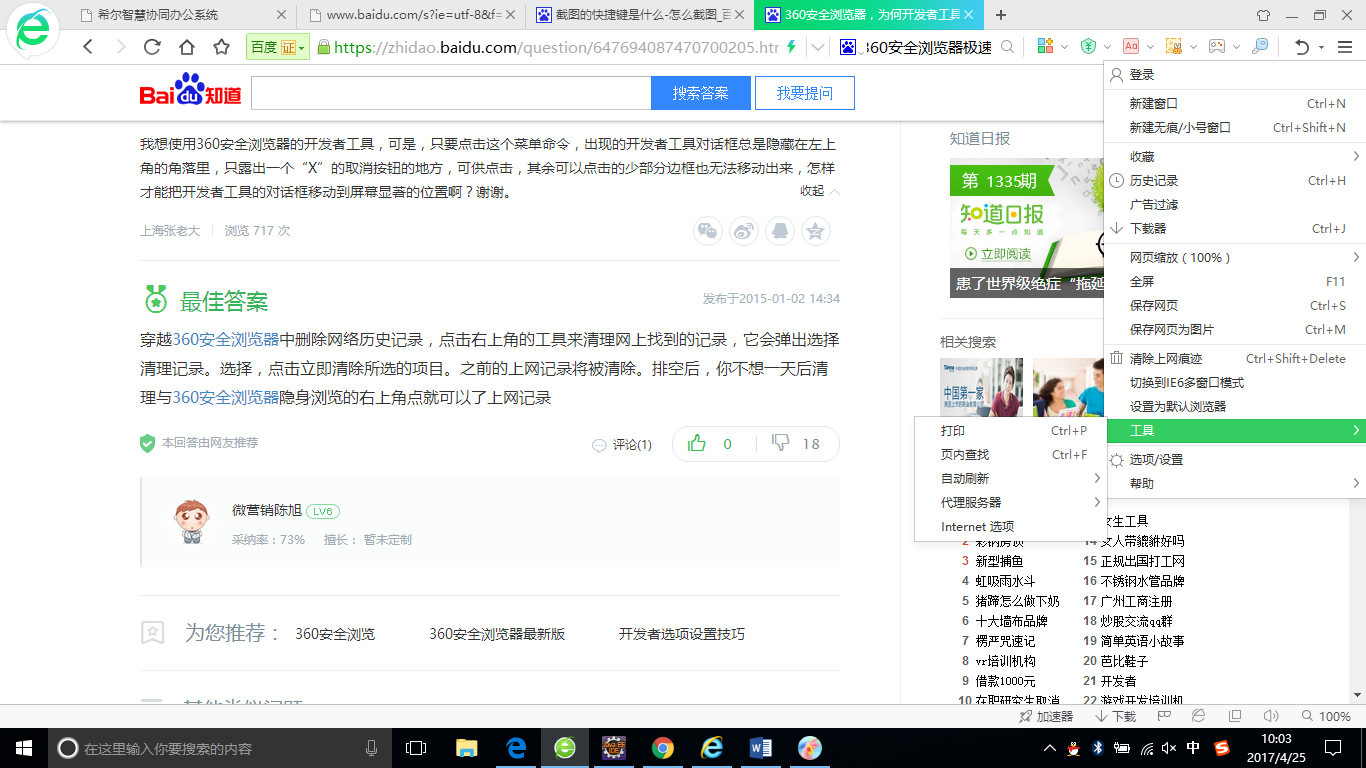Choose 打印 in the tools submenu

pyautogui.click(x=1009, y=430)
